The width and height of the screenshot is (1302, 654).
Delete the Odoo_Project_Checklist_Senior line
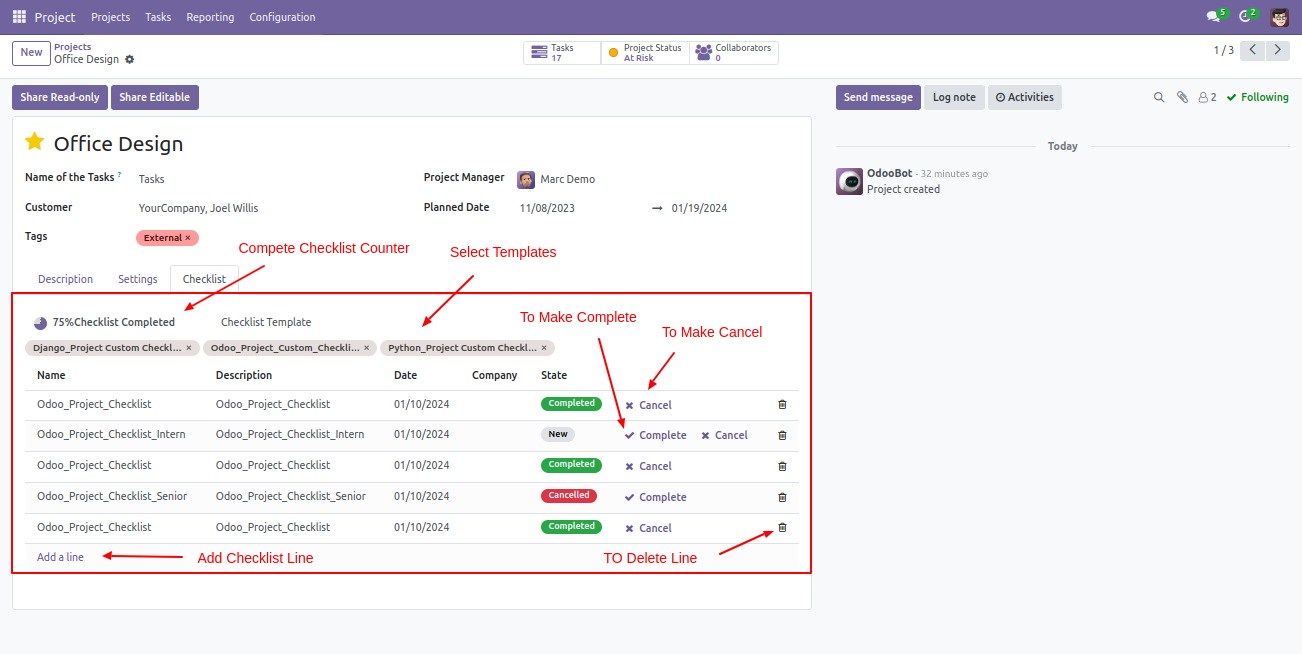[782, 497]
